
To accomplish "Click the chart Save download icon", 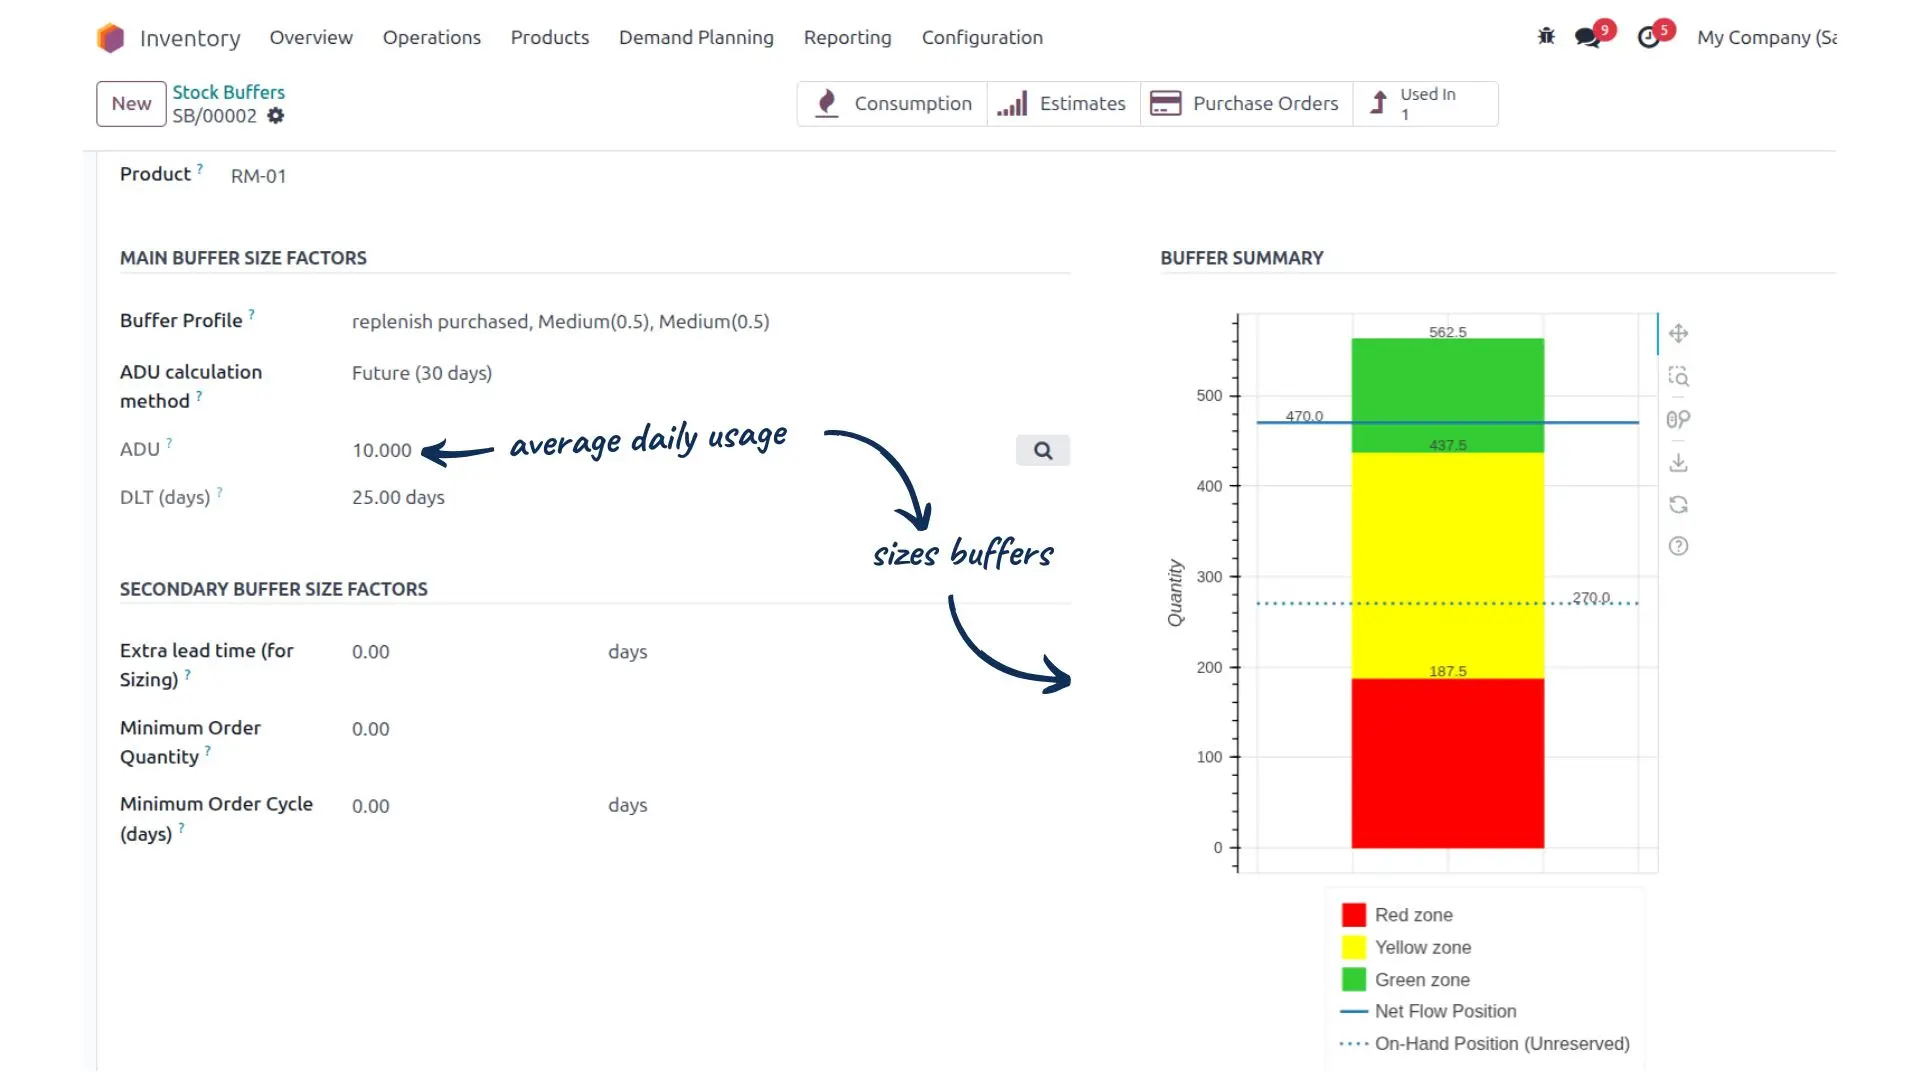I will tap(1678, 463).
